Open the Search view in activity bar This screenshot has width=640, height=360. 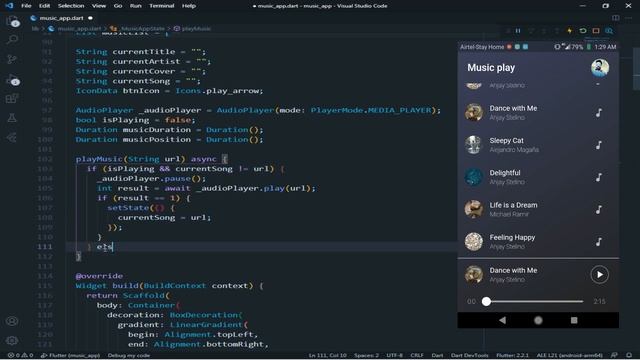pos(12,40)
